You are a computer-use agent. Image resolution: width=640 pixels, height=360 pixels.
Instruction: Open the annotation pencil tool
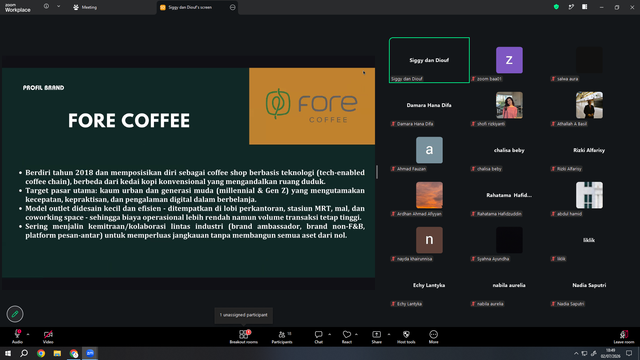[15, 314]
